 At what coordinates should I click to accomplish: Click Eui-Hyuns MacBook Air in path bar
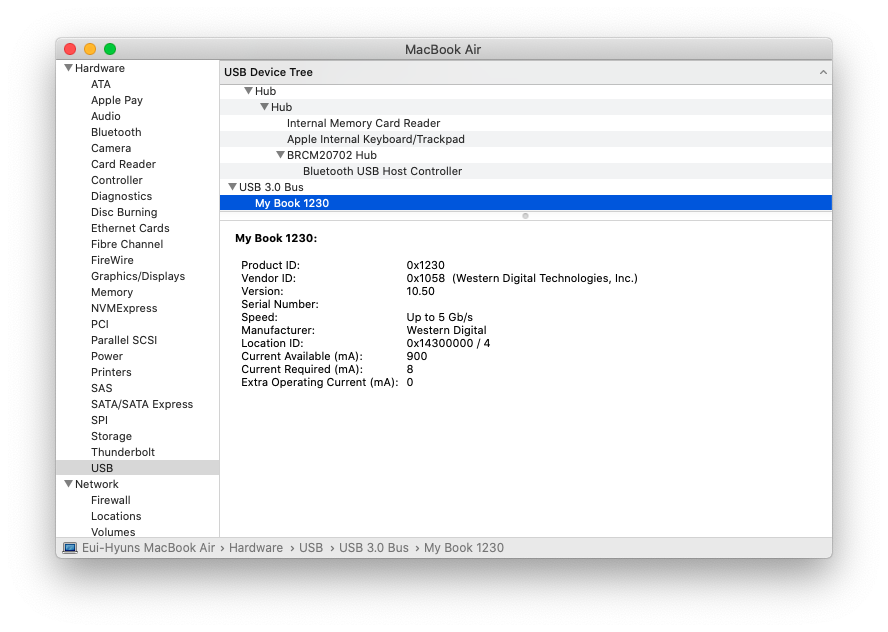148,548
